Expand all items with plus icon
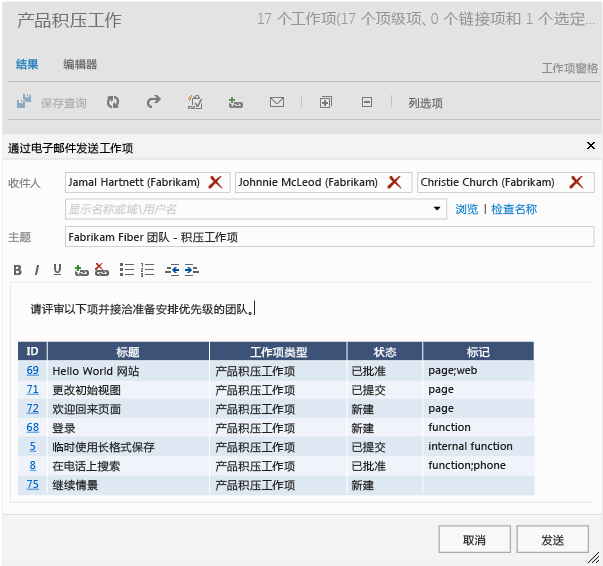 click(326, 102)
